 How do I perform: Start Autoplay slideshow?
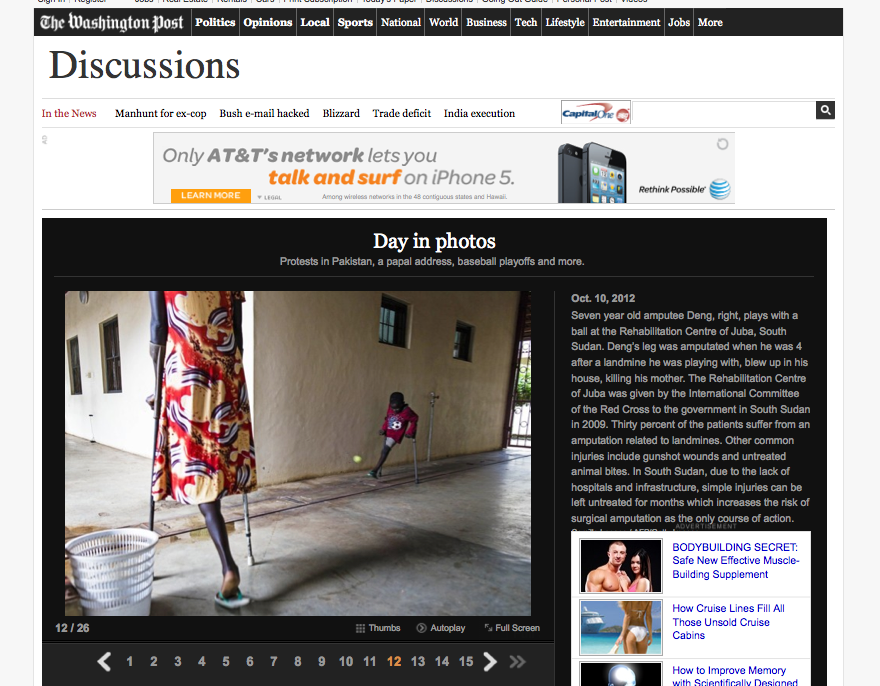(x=441, y=628)
